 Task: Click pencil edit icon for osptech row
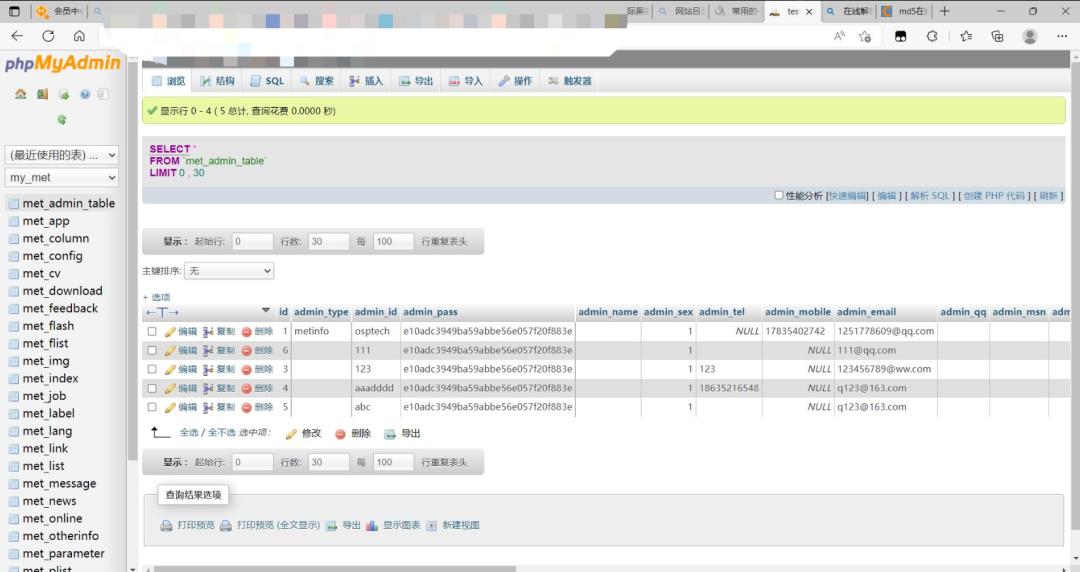170,331
